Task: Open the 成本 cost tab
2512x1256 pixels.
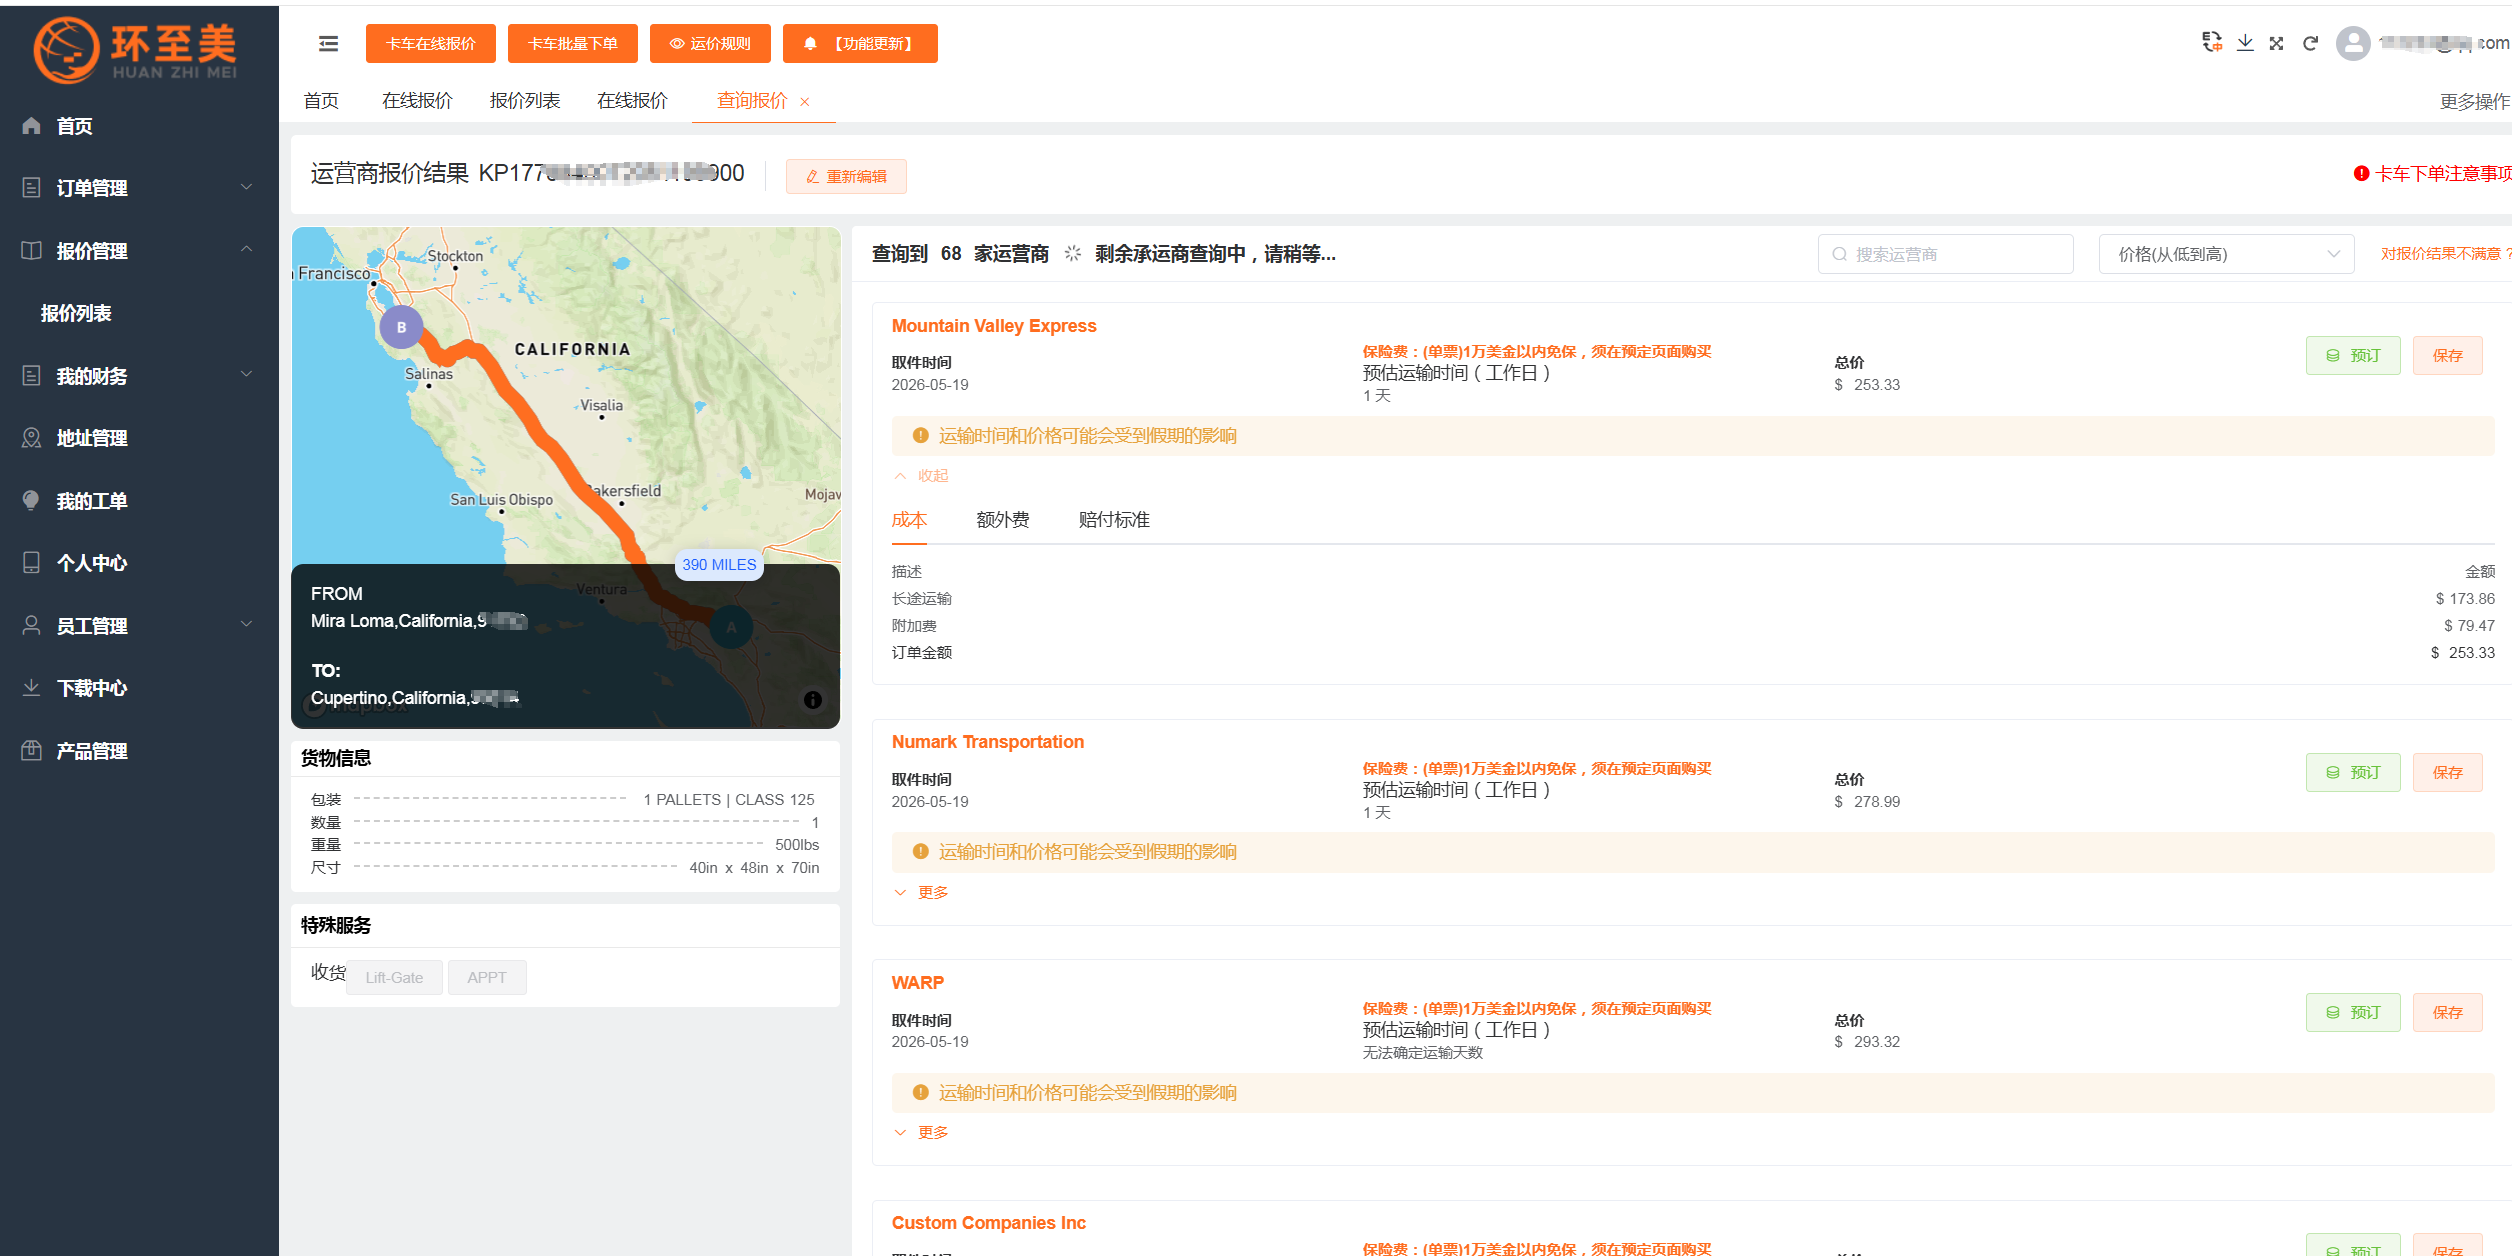Action: pyautogui.click(x=909, y=520)
